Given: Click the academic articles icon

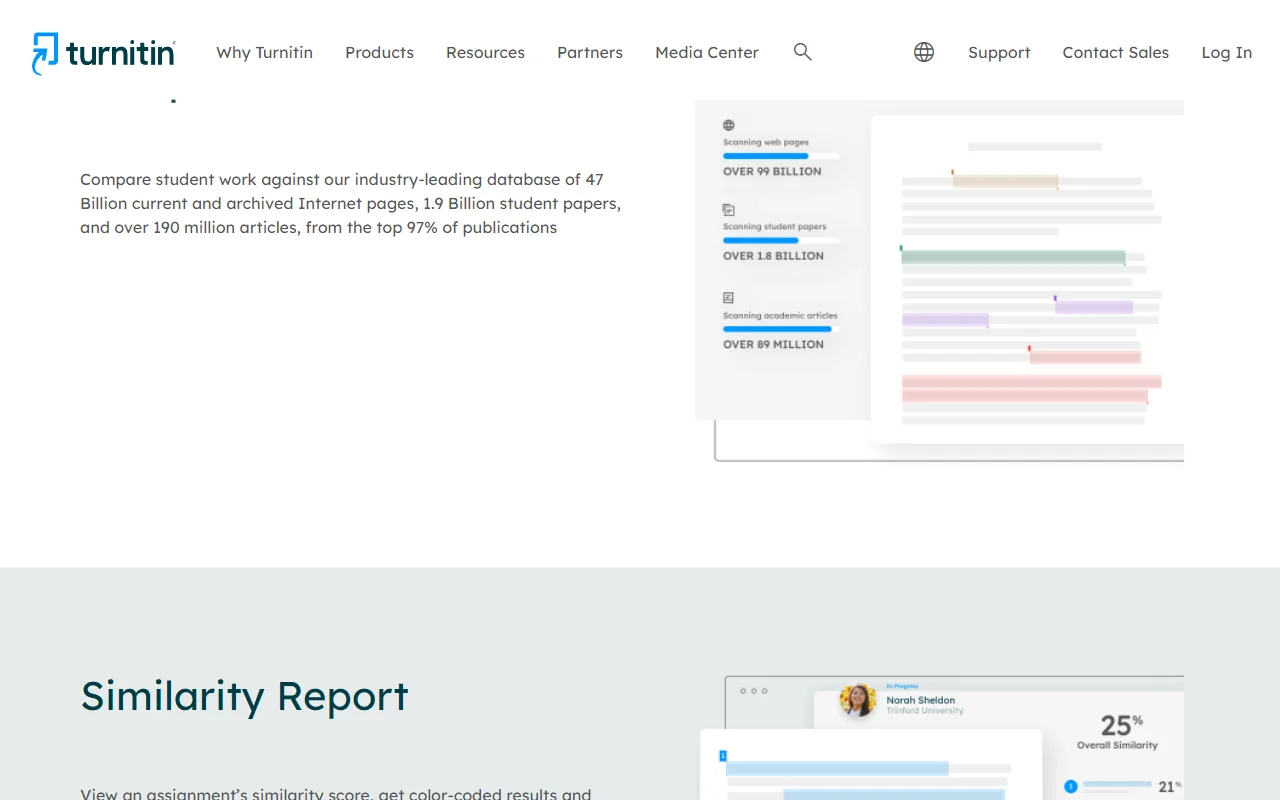Looking at the screenshot, I should pos(729,298).
